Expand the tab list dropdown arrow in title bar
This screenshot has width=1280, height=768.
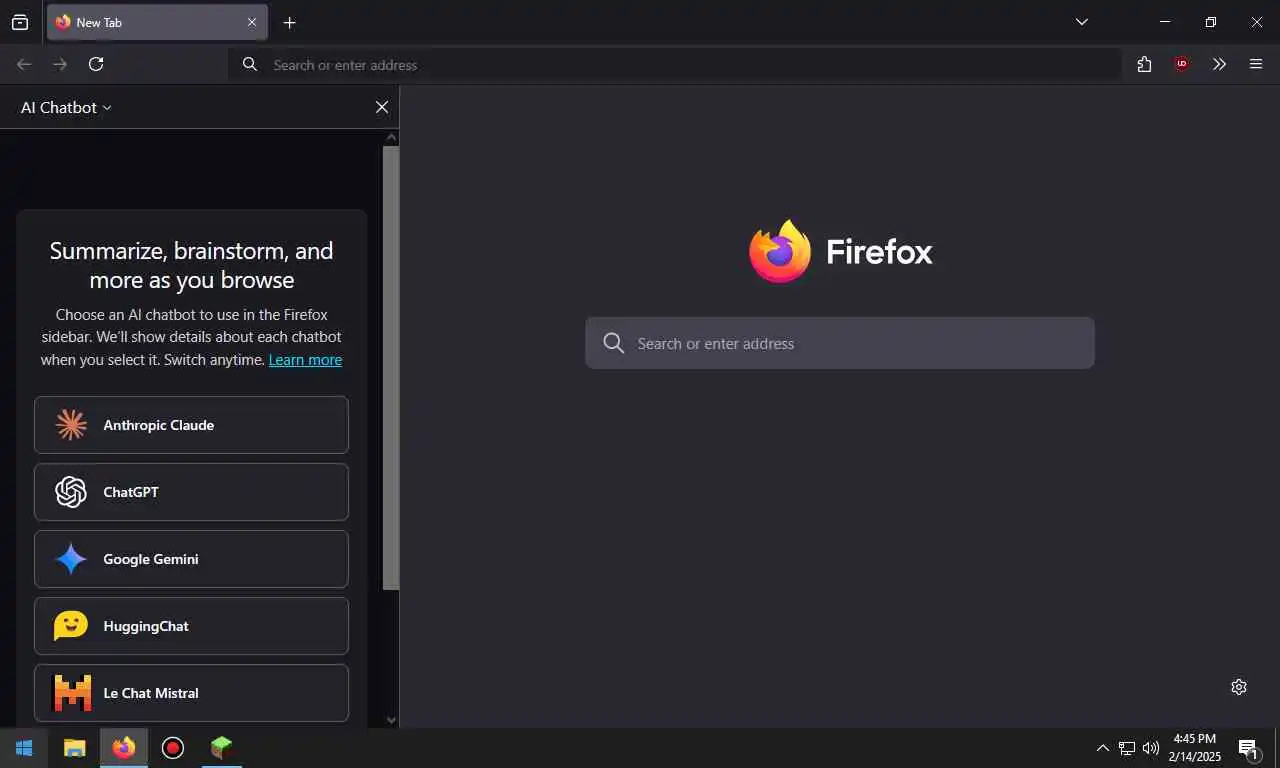[1081, 22]
